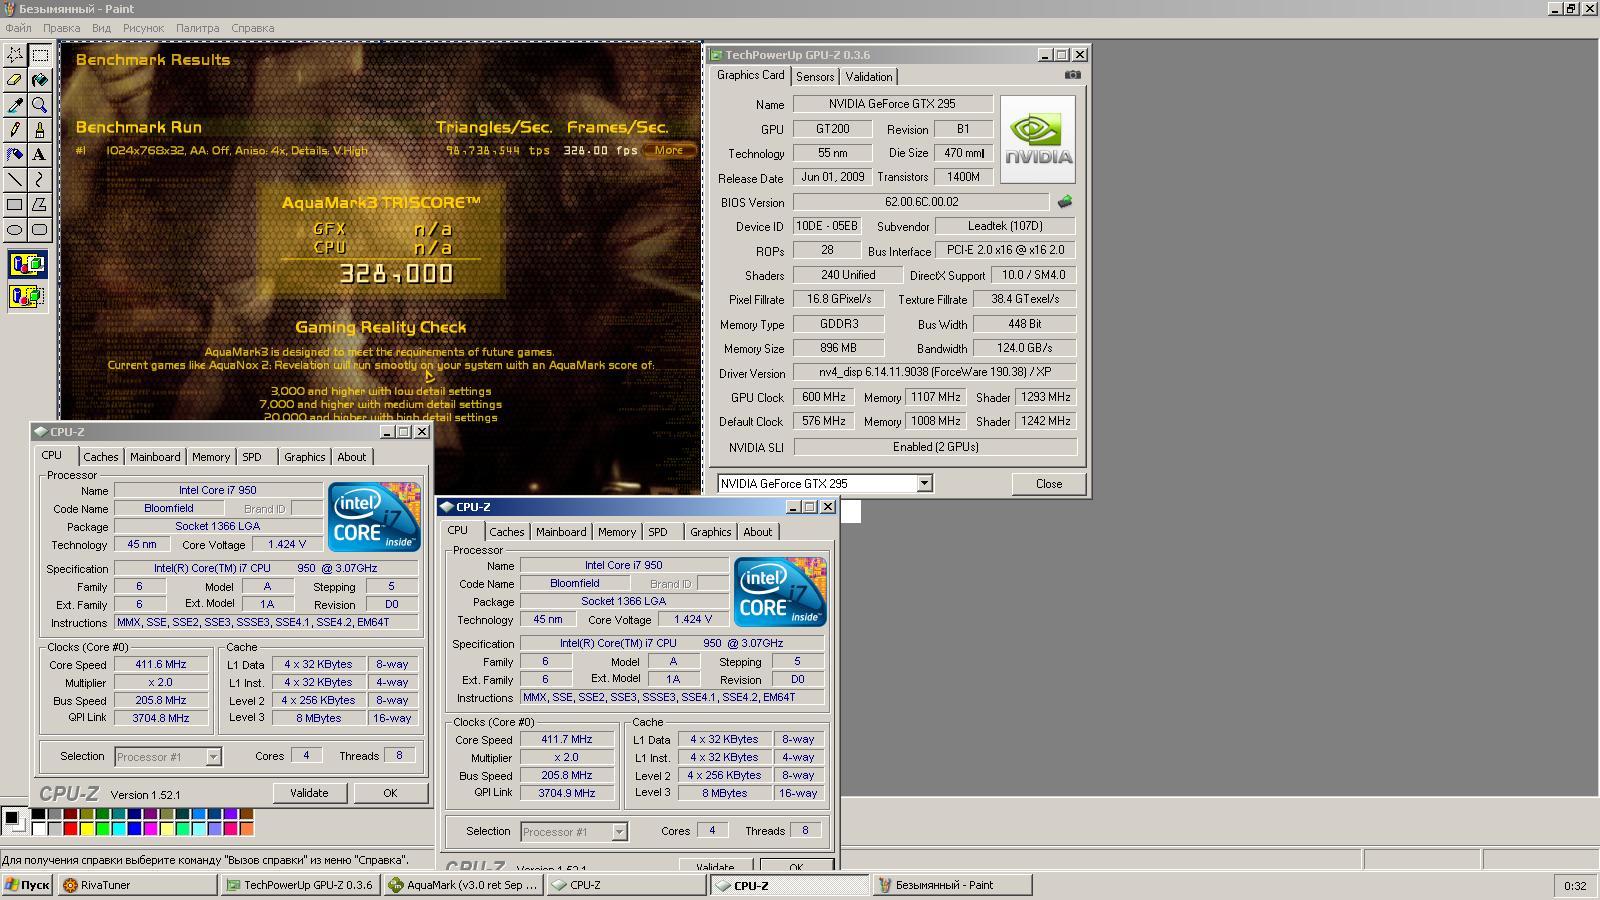This screenshot has height=900, width=1600.
Task: Switch to the Validation tab in GPU-Z
Action: pos(869,77)
